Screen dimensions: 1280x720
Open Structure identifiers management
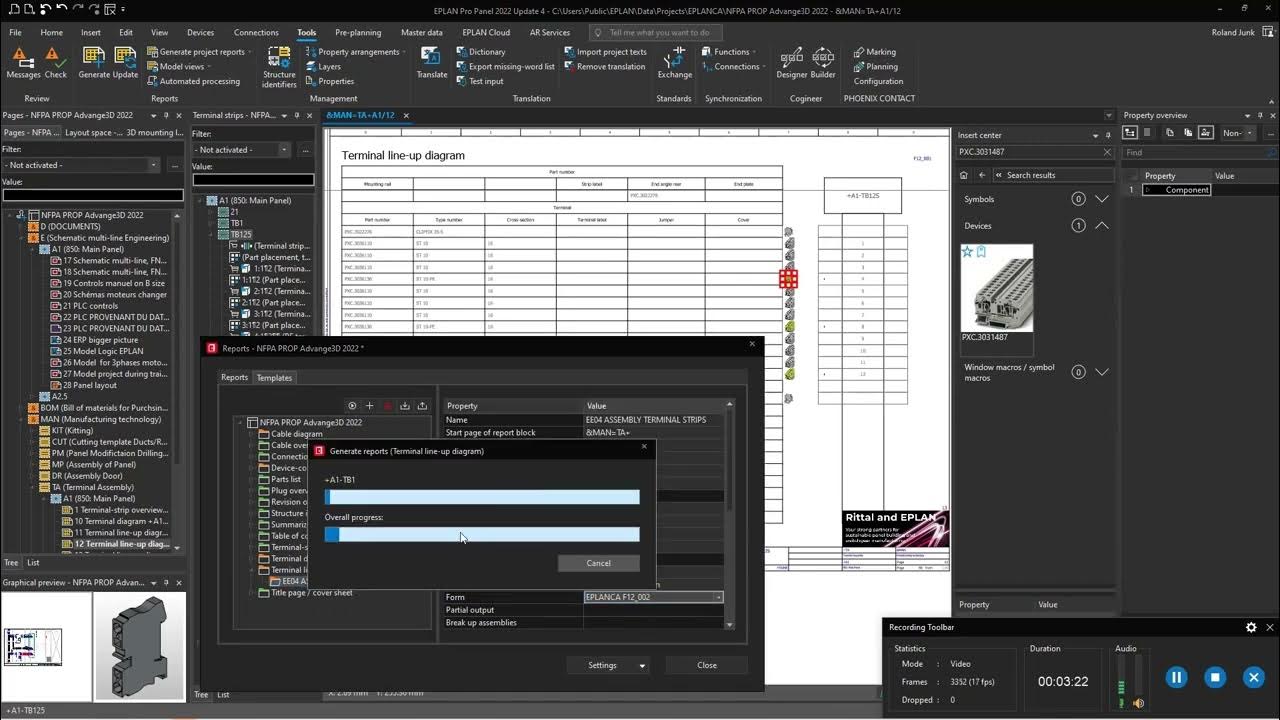[x=279, y=66]
